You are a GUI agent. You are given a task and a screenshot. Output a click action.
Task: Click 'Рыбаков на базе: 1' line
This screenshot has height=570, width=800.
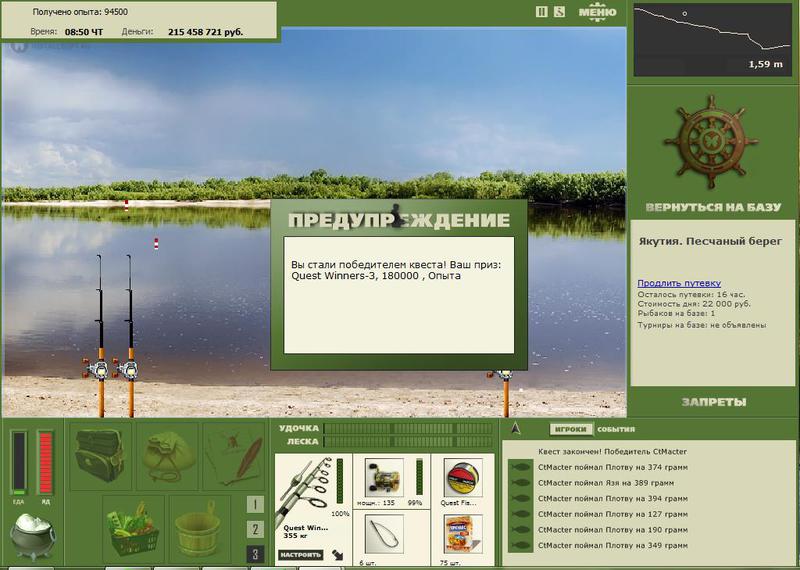(677, 314)
